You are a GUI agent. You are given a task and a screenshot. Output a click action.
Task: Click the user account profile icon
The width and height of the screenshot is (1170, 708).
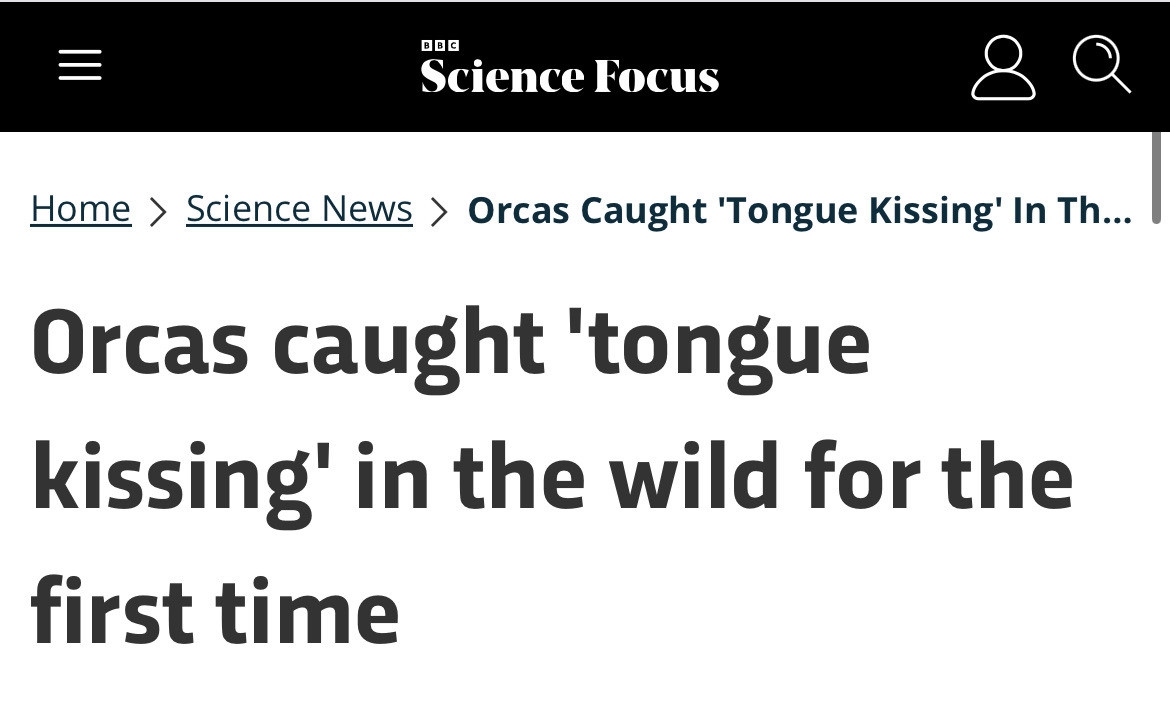point(1003,68)
